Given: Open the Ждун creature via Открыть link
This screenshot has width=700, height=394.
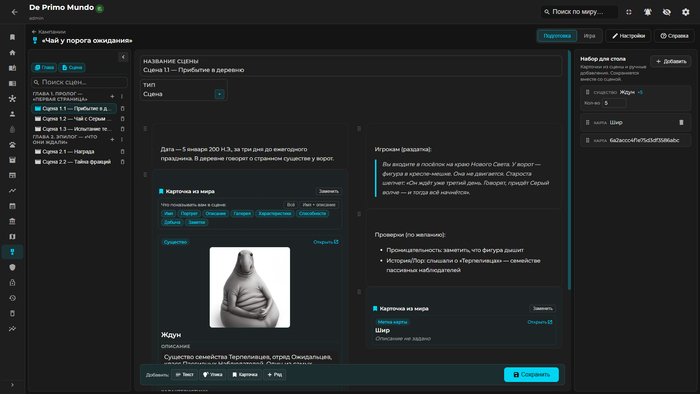Looking at the screenshot, I should [325, 242].
